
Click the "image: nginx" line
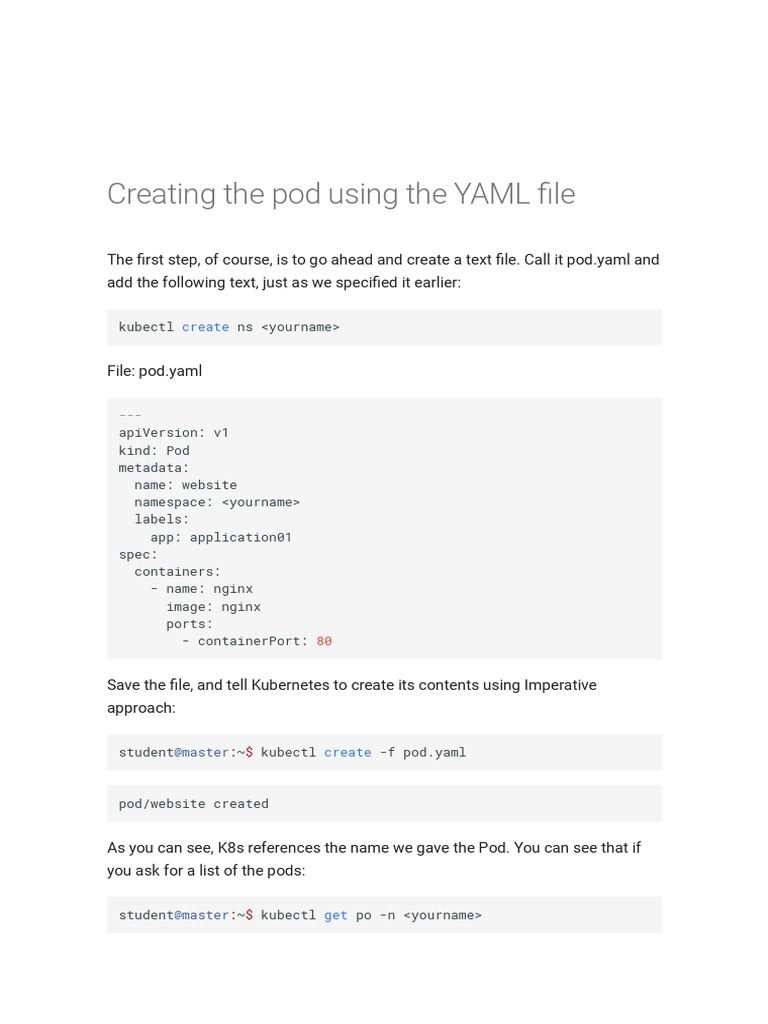point(213,606)
